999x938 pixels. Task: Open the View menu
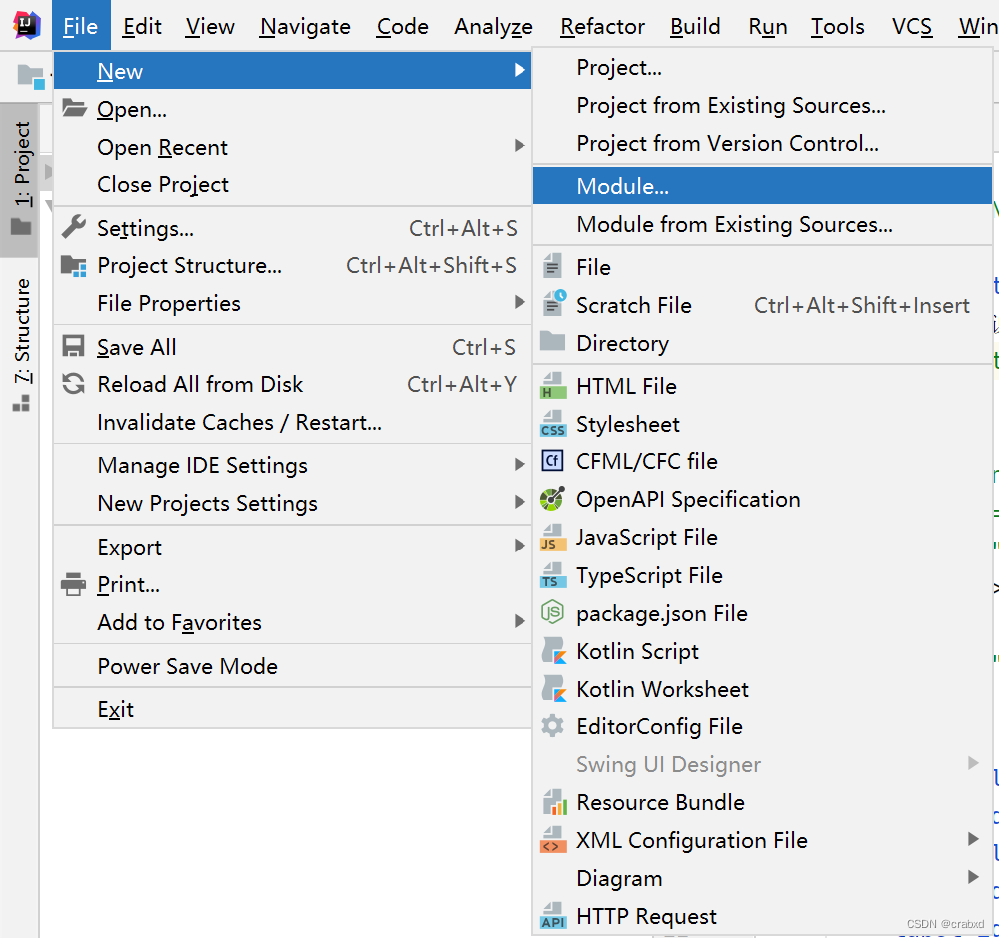[210, 26]
